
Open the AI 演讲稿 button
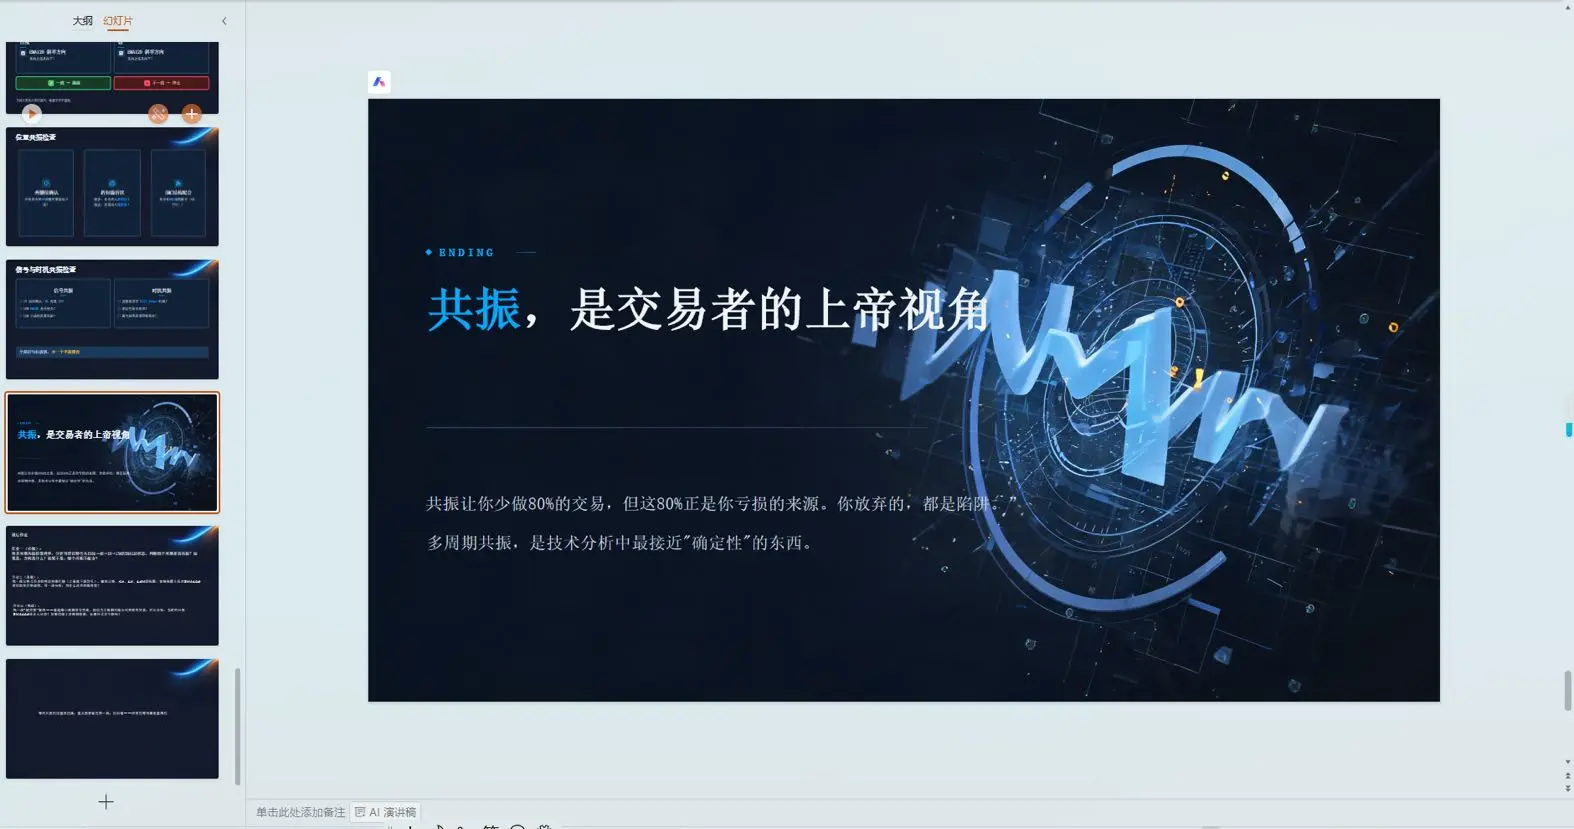point(386,813)
